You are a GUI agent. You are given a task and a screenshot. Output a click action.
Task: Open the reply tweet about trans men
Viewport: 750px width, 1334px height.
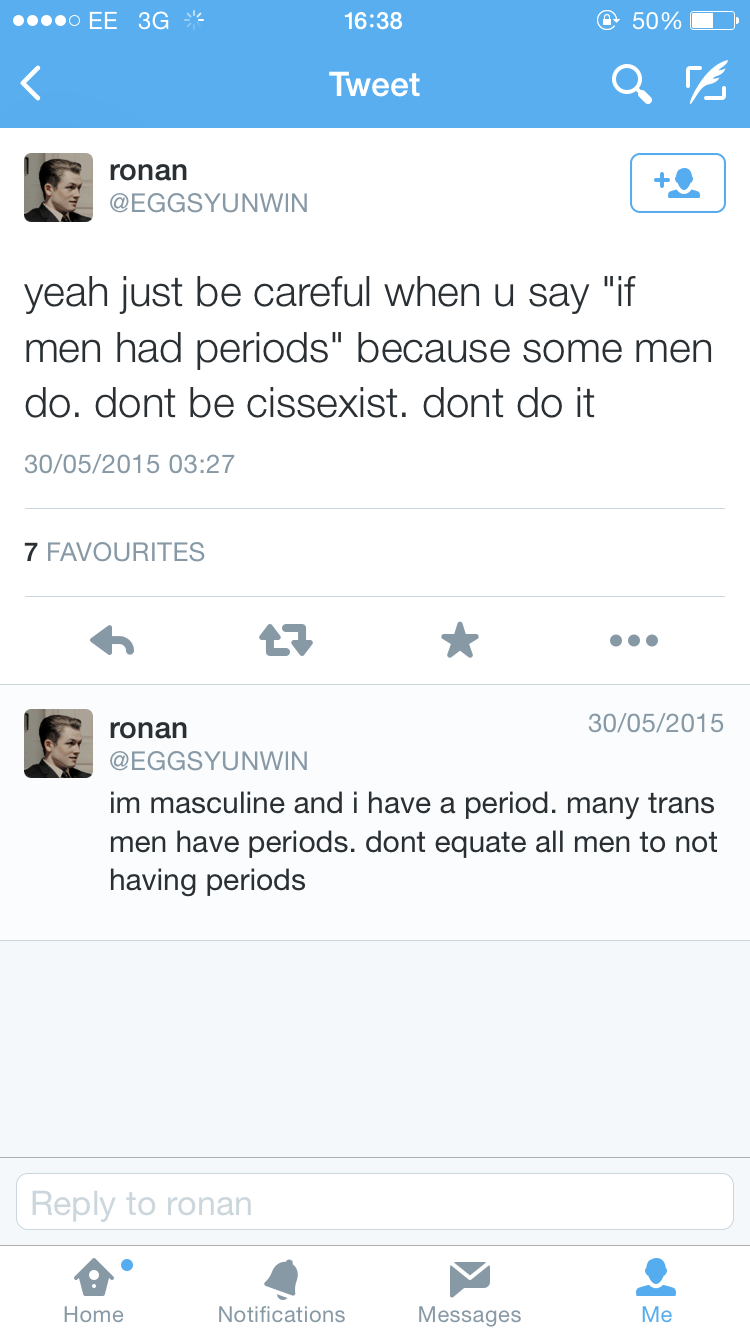pyautogui.click(x=412, y=842)
